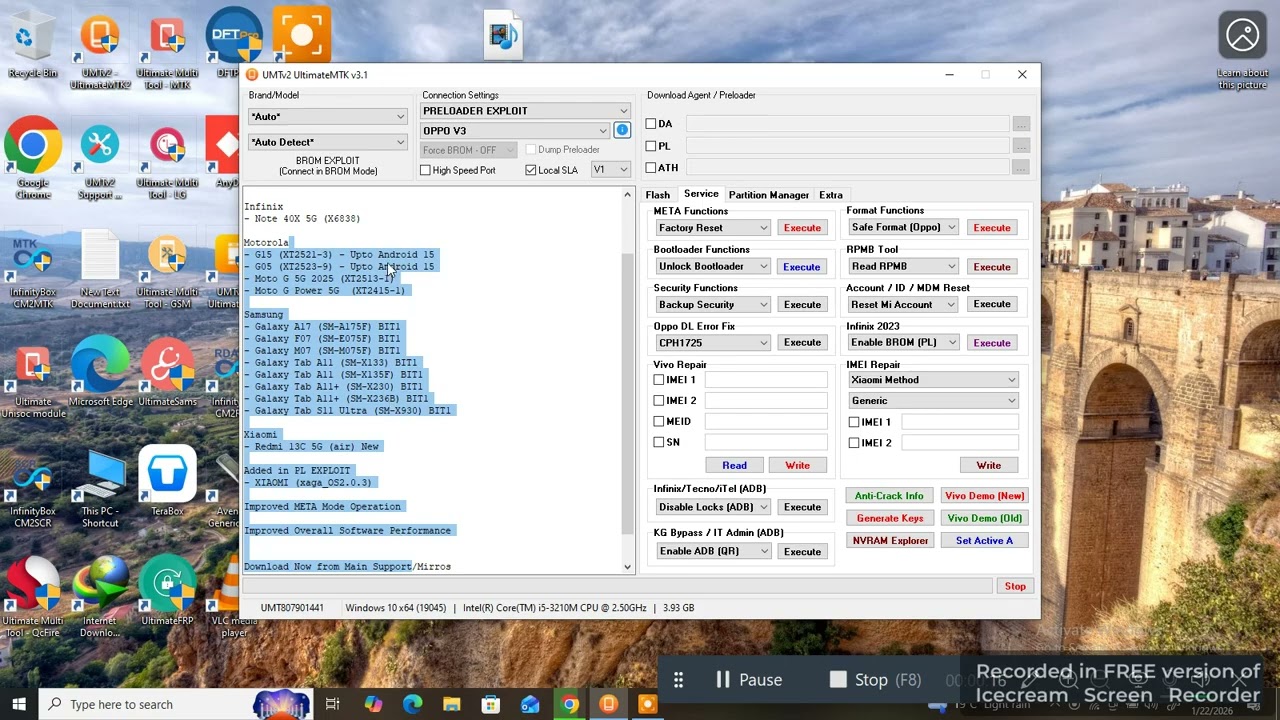Screen dimensions: 1280x720
Task: Launch UMTv2 UltimateMTK2 desktop shortcut
Action: (99, 50)
